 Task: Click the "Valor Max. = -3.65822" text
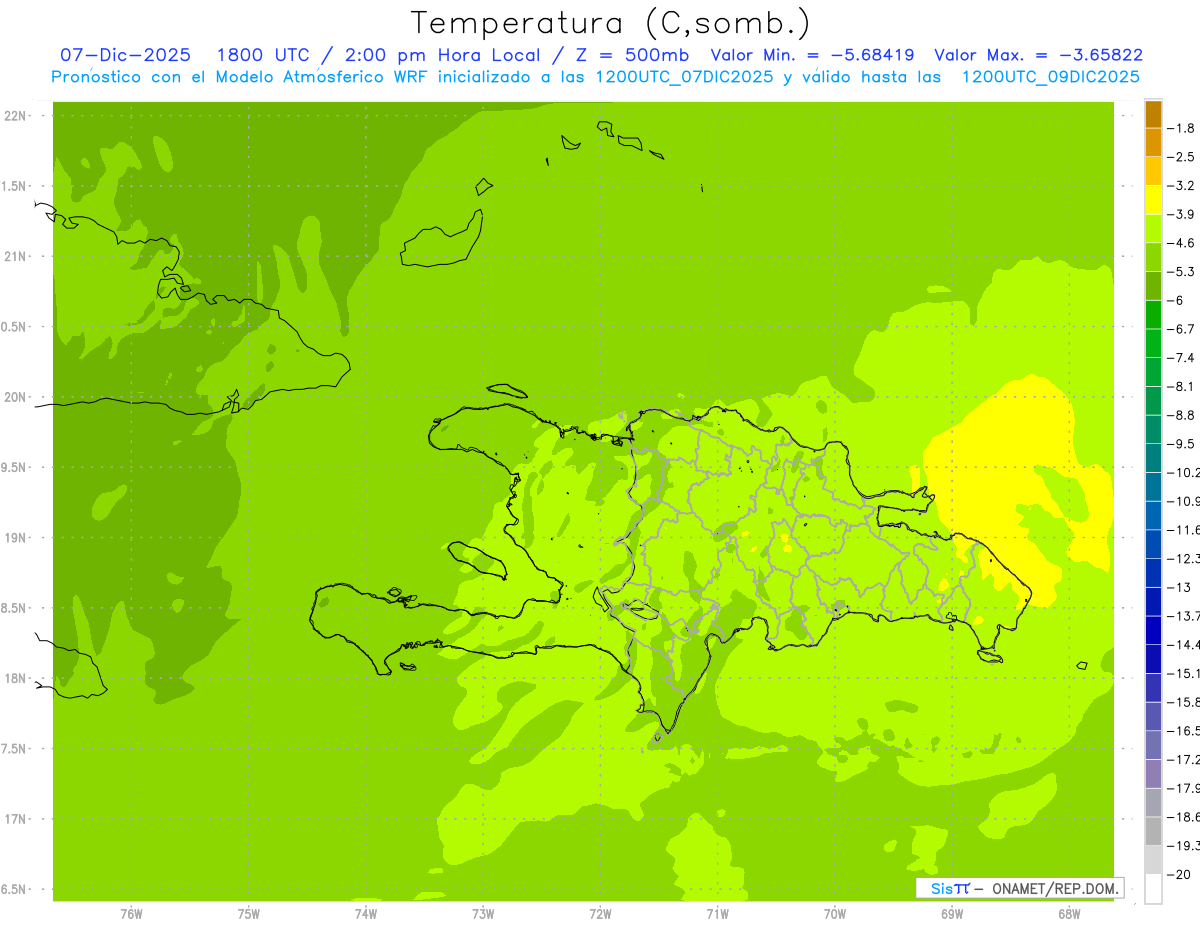click(x=1038, y=55)
